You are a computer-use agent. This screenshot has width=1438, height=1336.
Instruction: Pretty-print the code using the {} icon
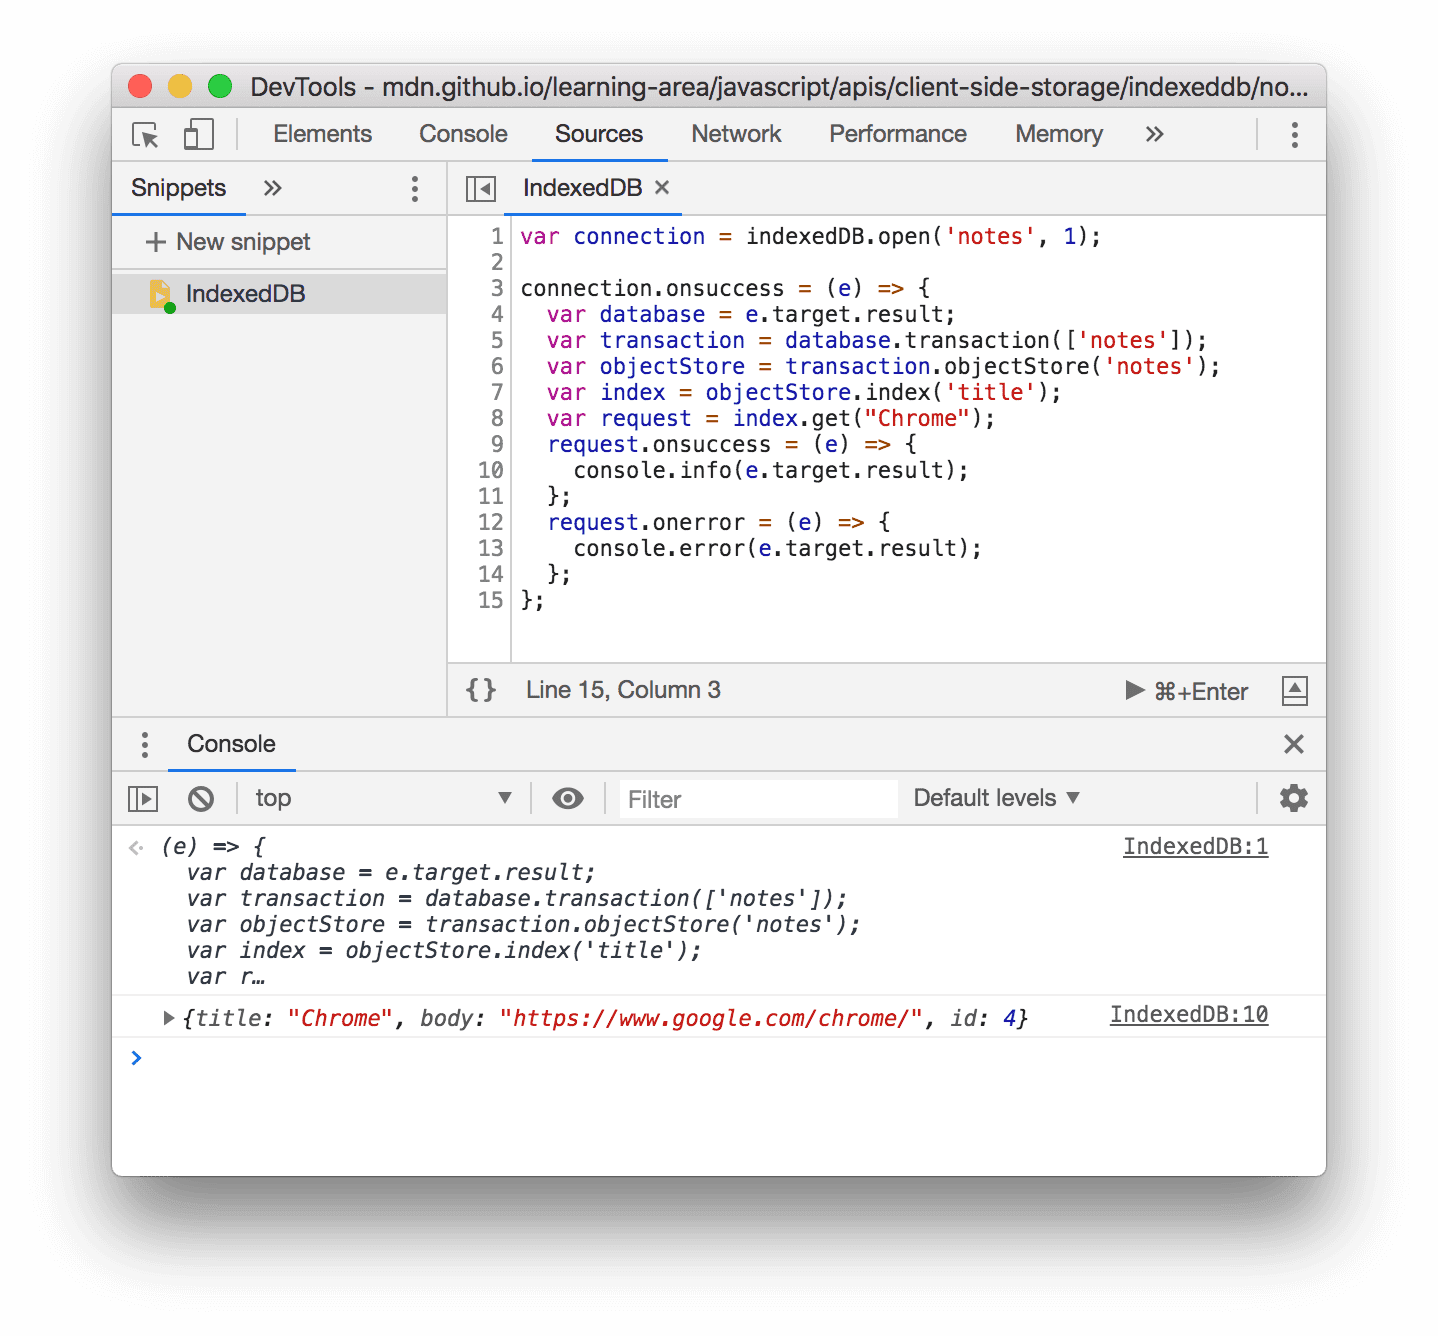click(x=480, y=689)
